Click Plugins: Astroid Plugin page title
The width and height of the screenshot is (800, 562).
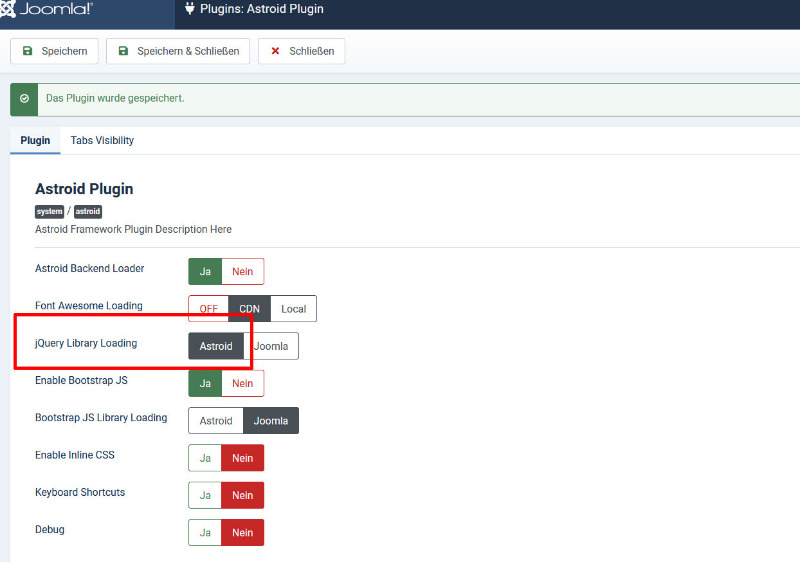click(262, 9)
